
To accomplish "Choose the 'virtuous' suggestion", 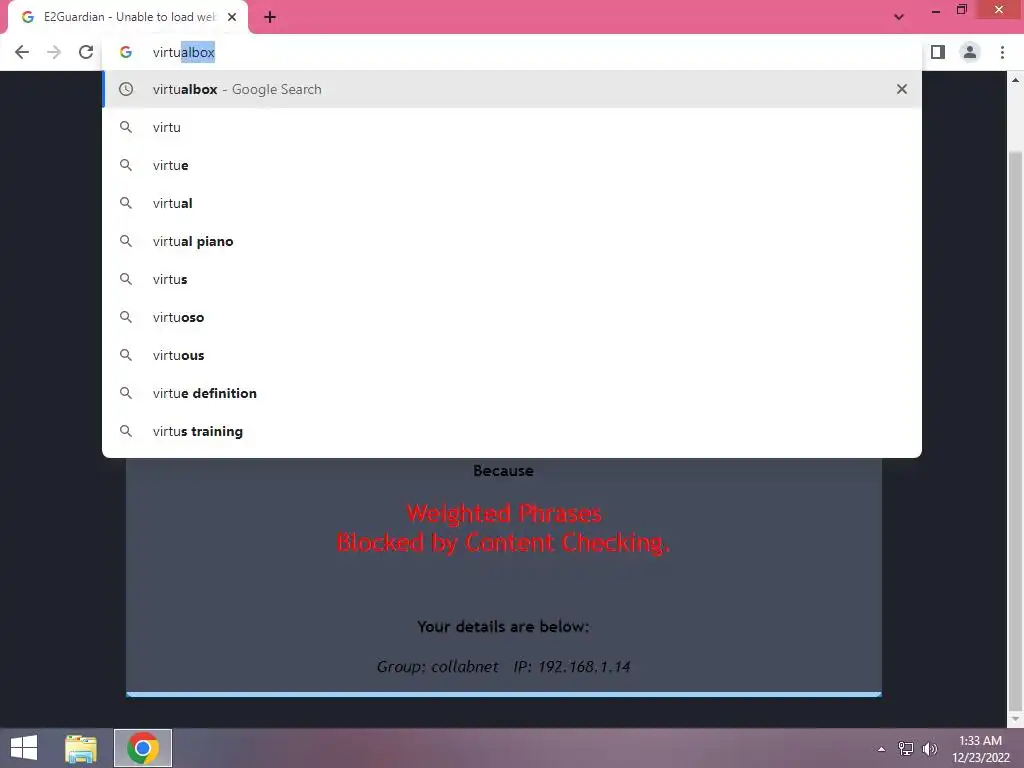I will click(512, 355).
